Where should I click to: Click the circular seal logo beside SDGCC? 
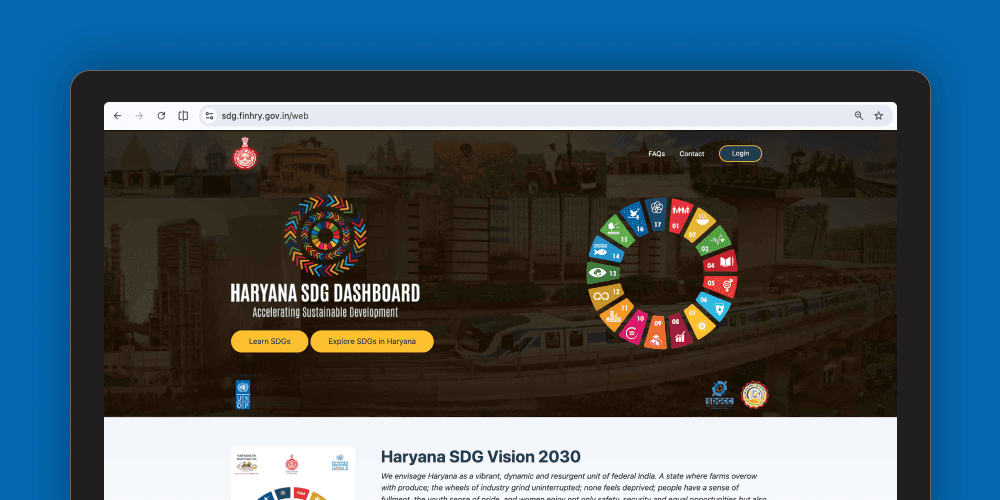coord(754,395)
